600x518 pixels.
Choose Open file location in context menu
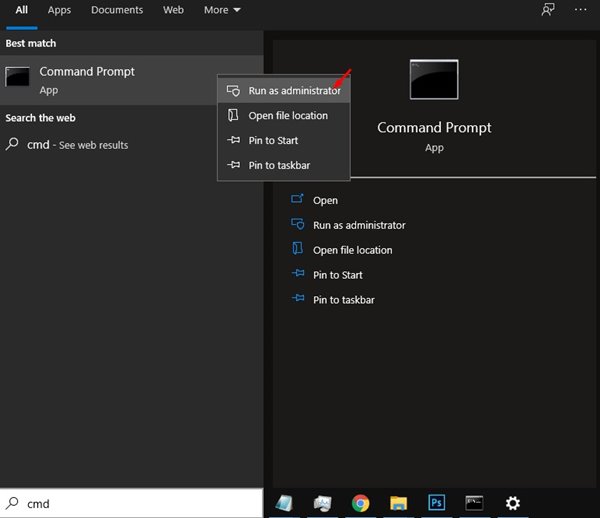(x=287, y=116)
